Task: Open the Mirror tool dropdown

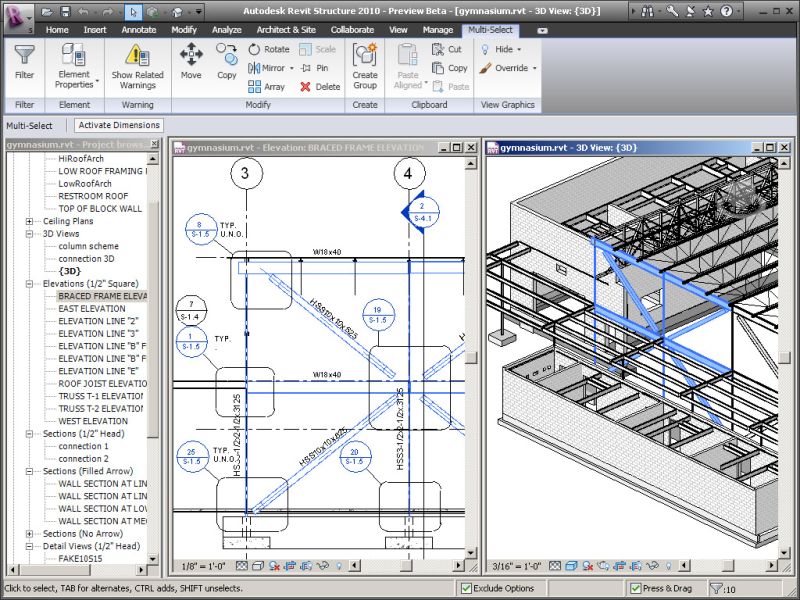Action: tap(291, 68)
